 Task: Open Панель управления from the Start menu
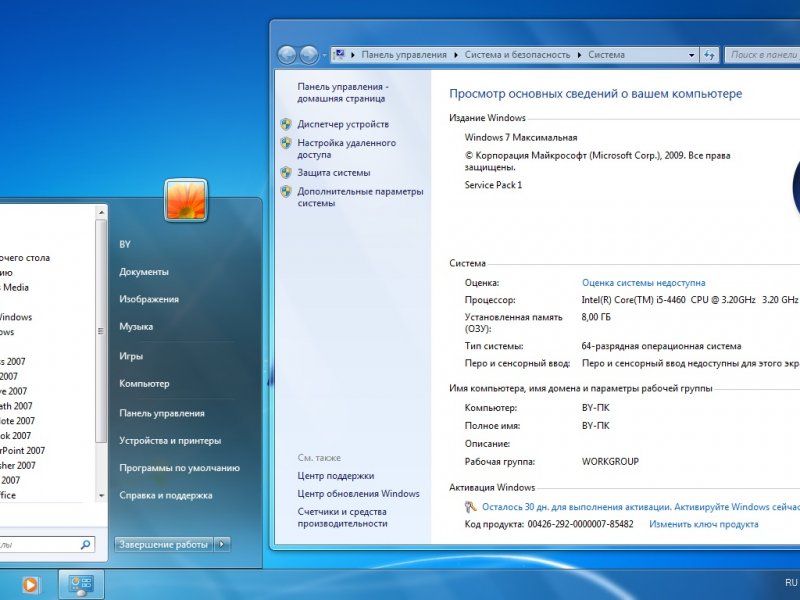click(162, 413)
